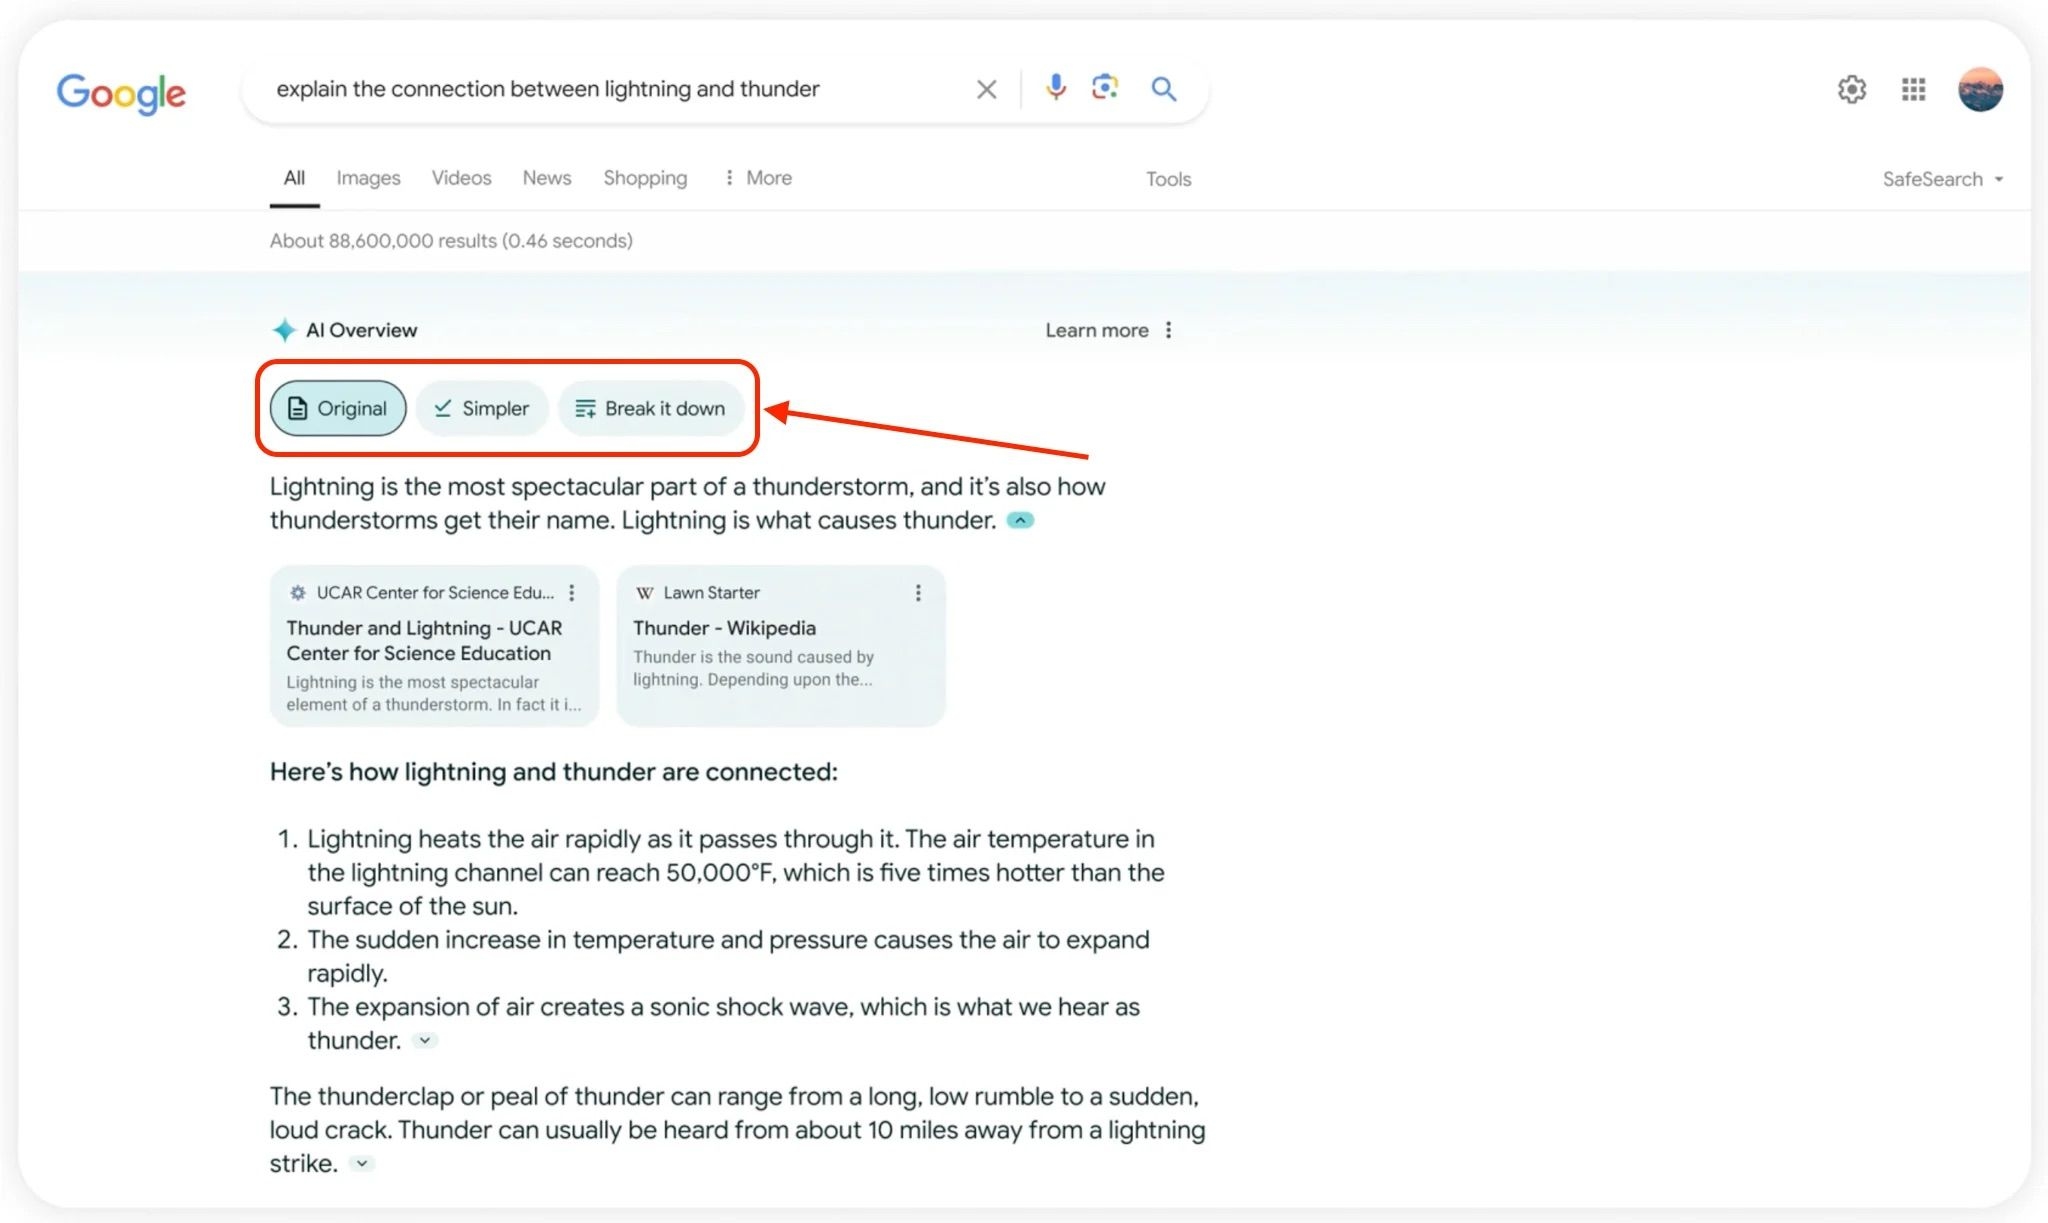The height and width of the screenshot is (1223, 2048).
Task: Select the Original response toggle
Action: pos(338,408)
